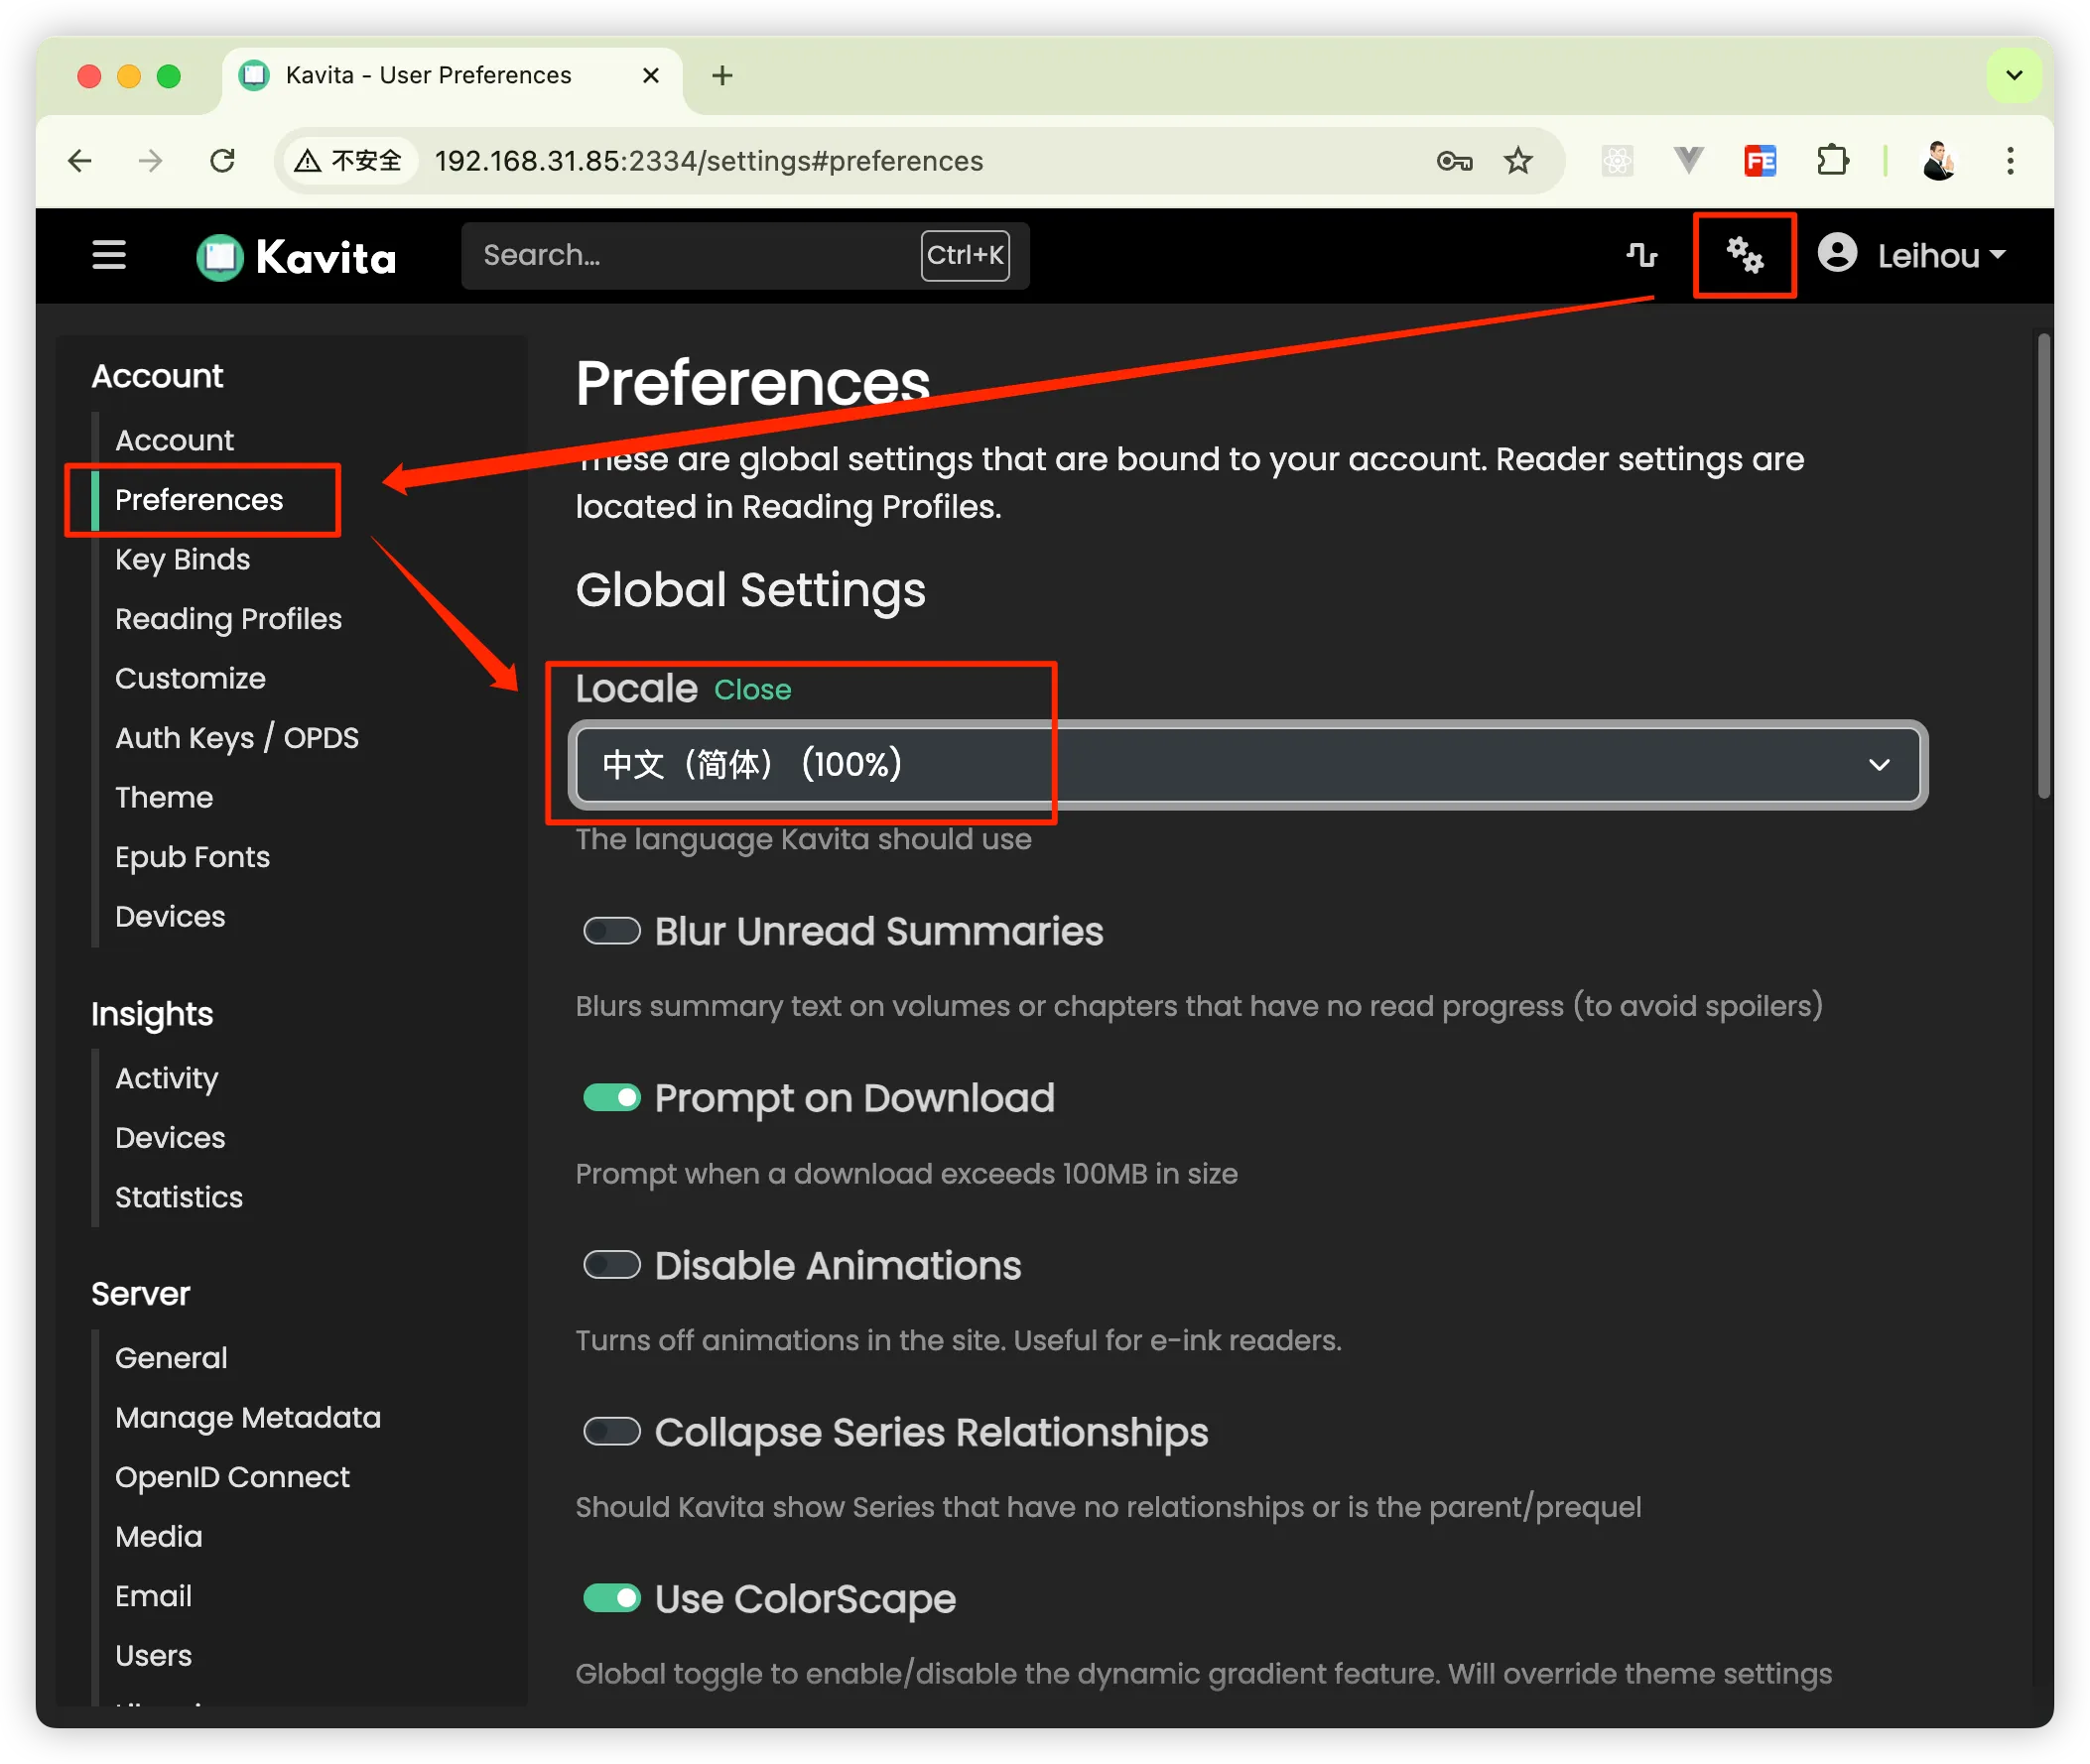This screenshot has width=2090, height=1764.
Task: Open Theme settings
Action: (x=164, y=797)
